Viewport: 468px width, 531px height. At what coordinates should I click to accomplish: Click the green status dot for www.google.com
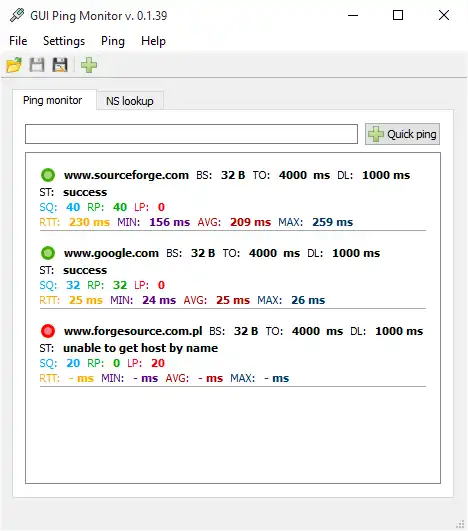pyautogui.click(x=48, y=253)
